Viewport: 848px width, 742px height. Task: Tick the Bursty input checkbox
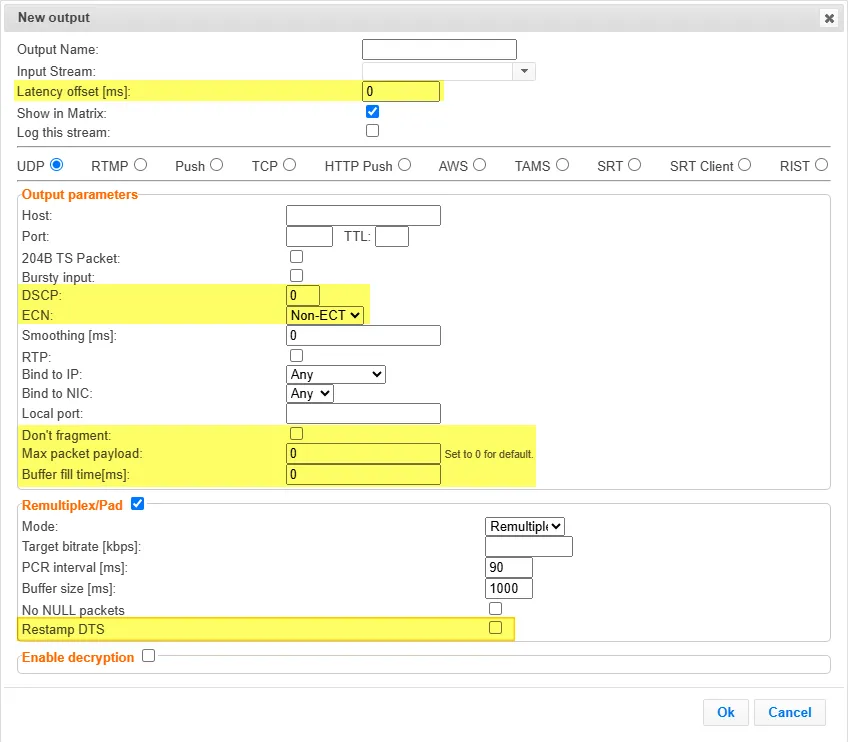pos(296,275)
